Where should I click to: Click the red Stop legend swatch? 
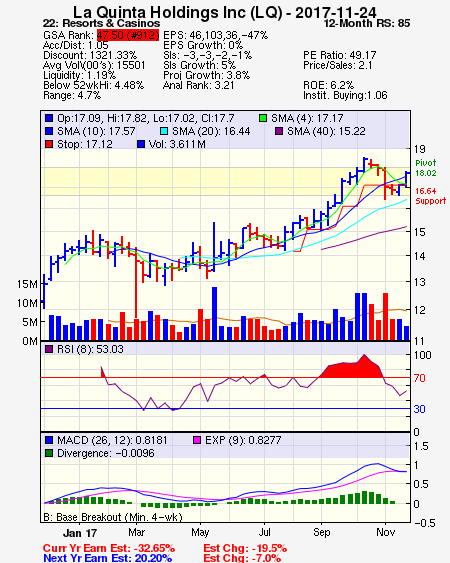tap(49, 144)
